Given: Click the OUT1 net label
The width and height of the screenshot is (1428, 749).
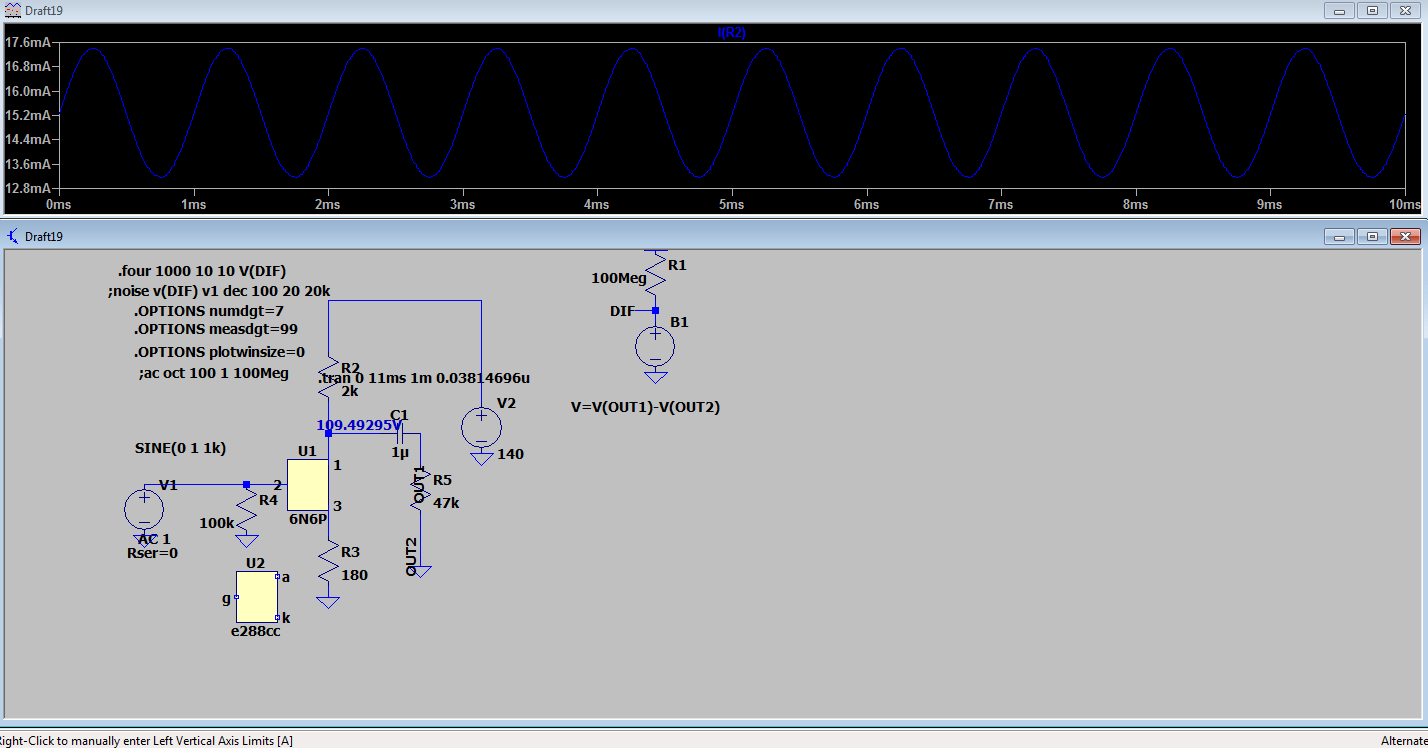Looking at the screenshot, I should click(420, 483).
